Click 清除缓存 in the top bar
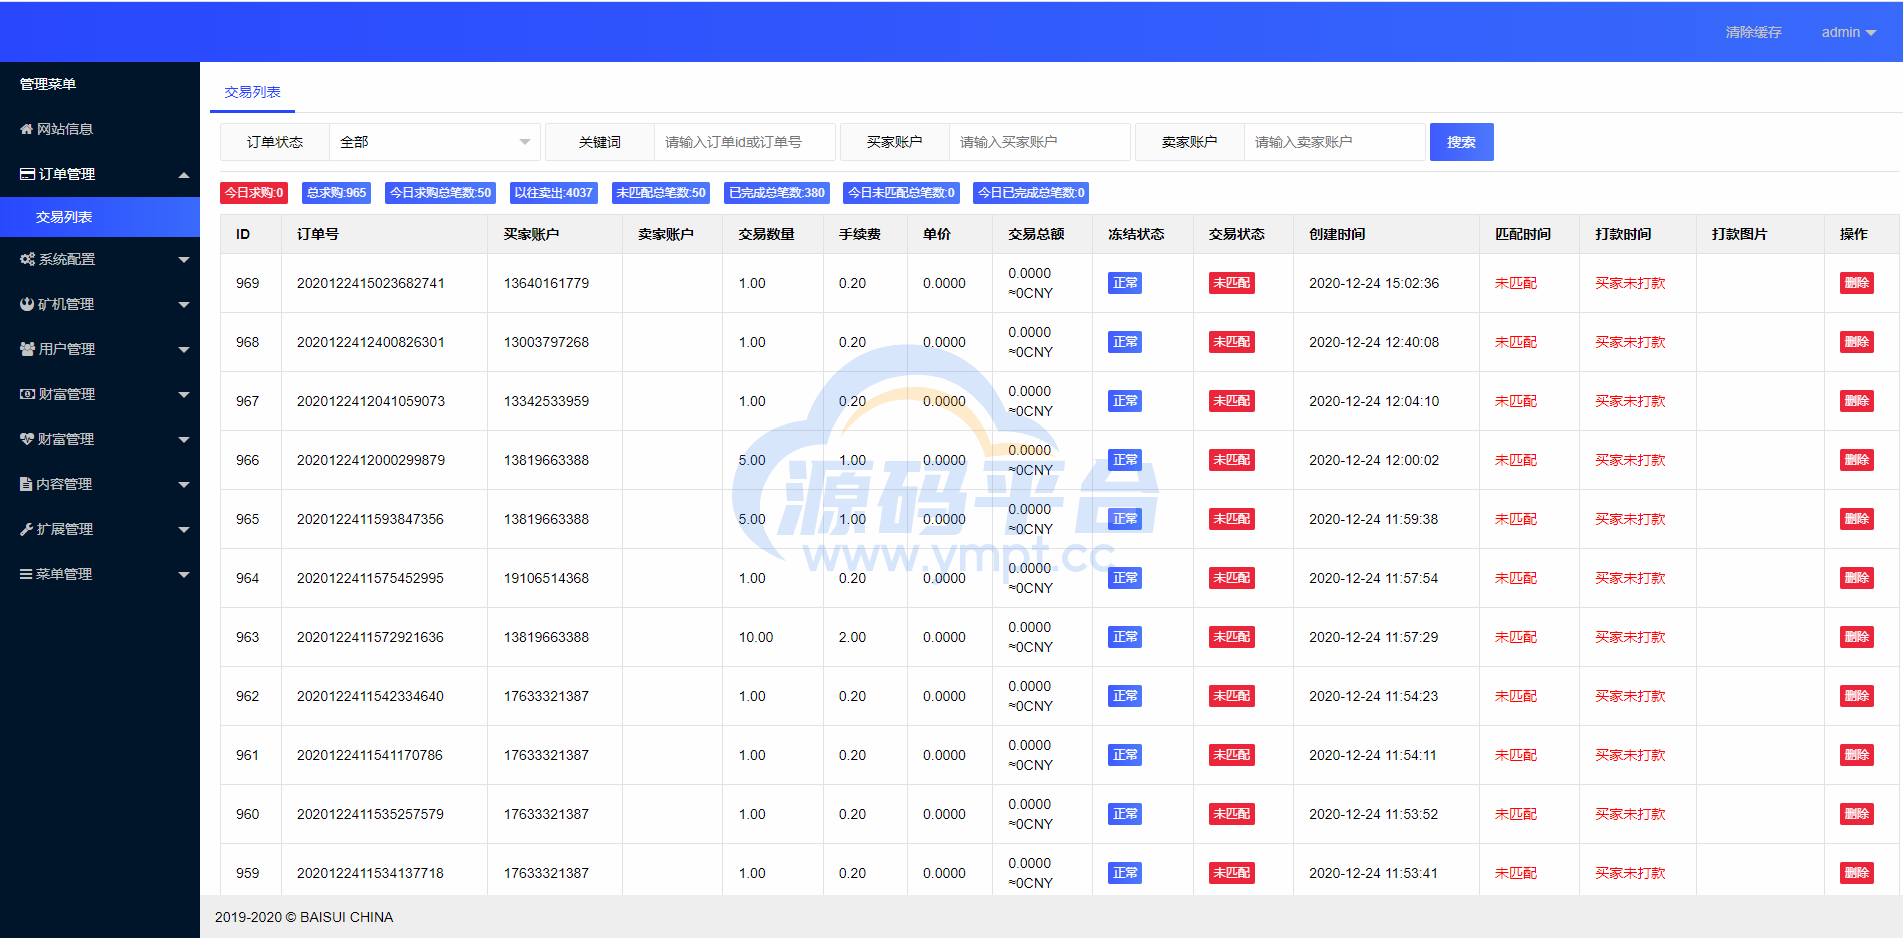 (x=1753, y=32)
